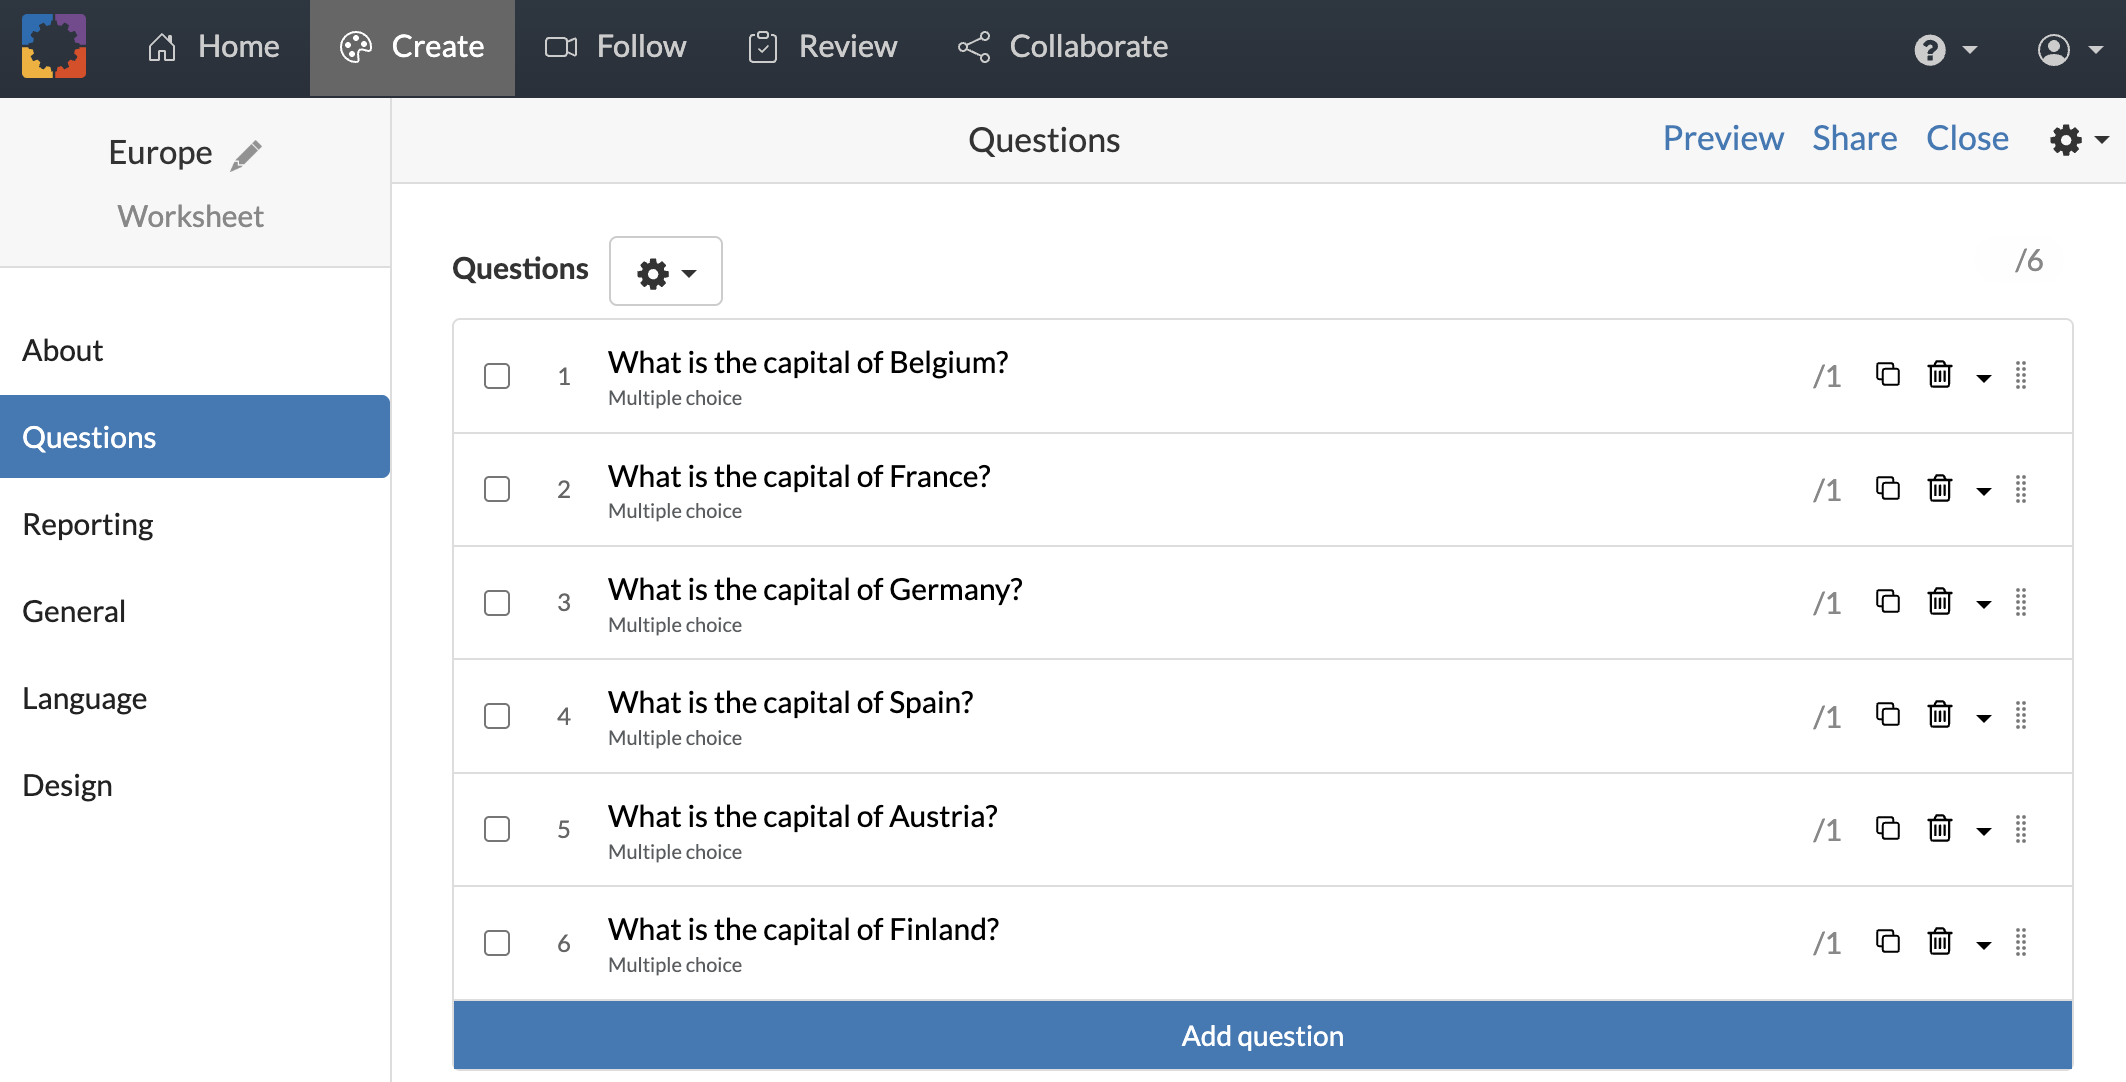Viewport: 2126px width, 1082px height.
Task: Grab the drag handle on the Spain question
Action: pos(2022,716)
